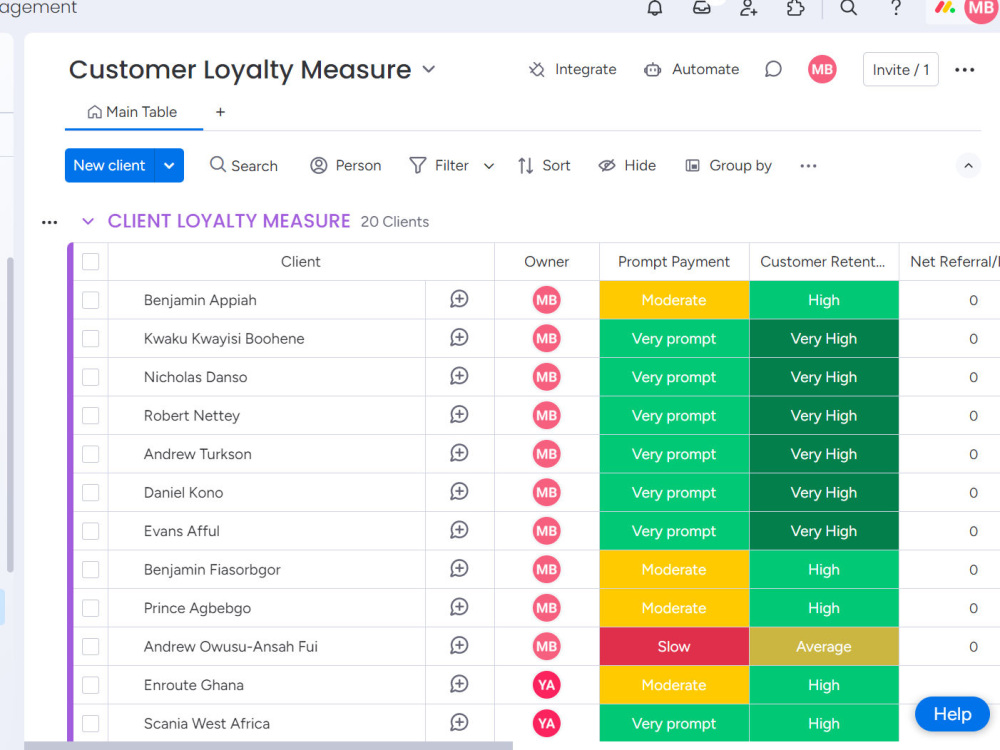Open the notifications bell
Viewport: 1000px width, 750px height.
654,8
